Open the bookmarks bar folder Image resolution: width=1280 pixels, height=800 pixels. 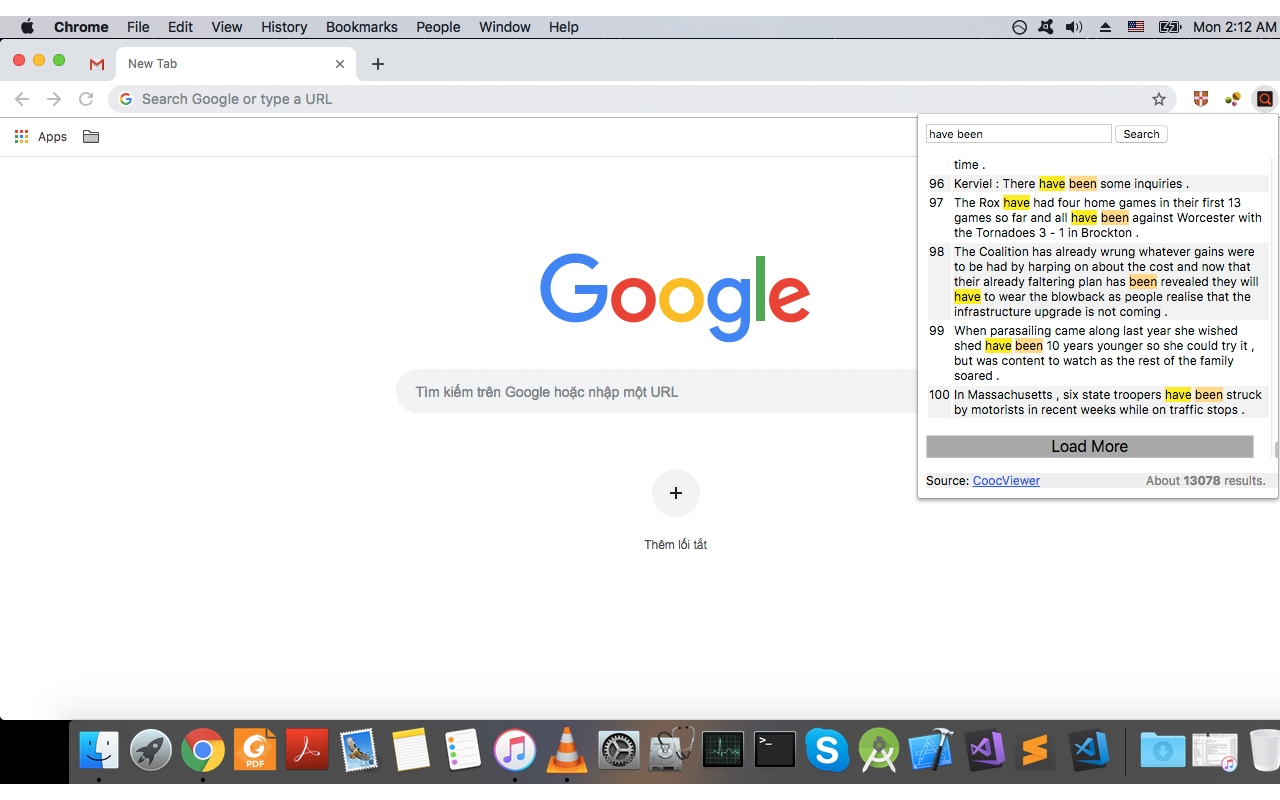pyautogui.click(x=91, y=137)
